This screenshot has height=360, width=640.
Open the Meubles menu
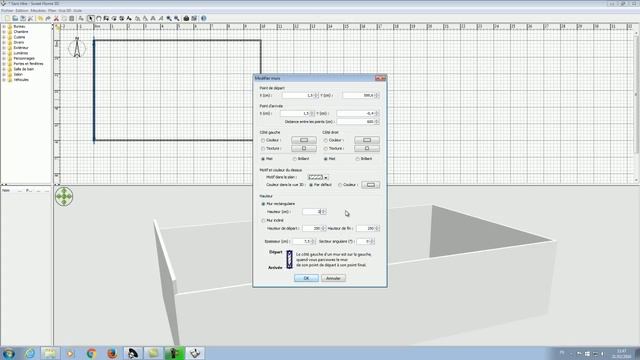coord(38,11)
